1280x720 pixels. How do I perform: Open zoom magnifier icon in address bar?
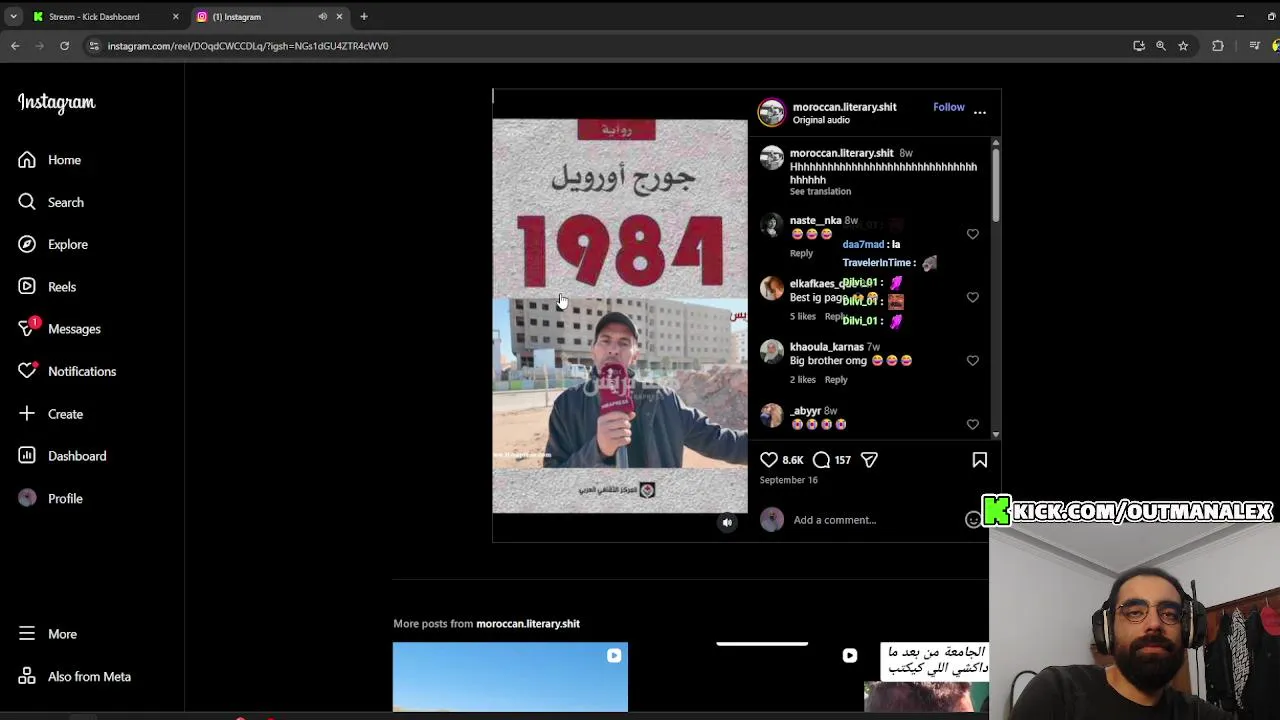1161,46
